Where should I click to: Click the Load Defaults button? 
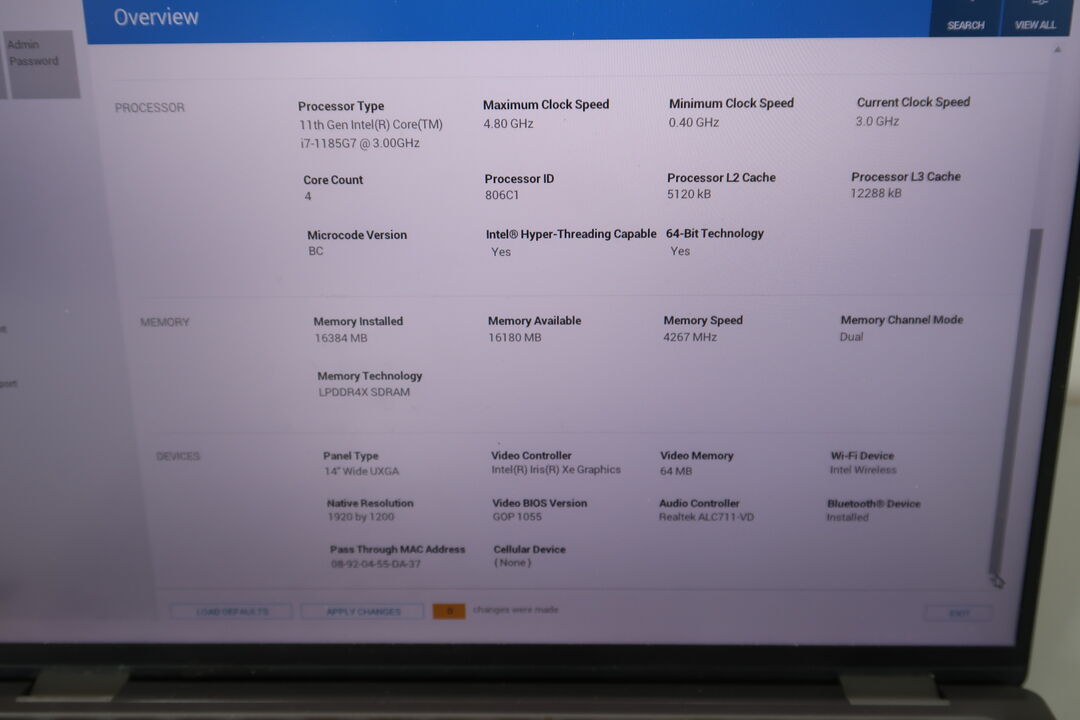231,611
